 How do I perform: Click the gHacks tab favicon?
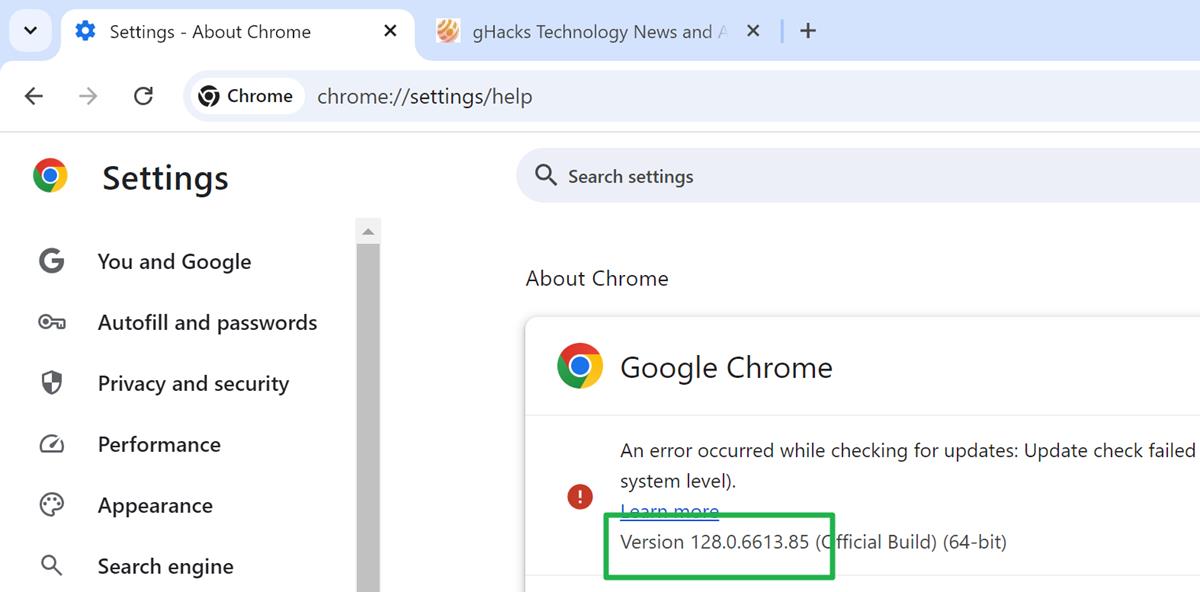pos(448,31)
